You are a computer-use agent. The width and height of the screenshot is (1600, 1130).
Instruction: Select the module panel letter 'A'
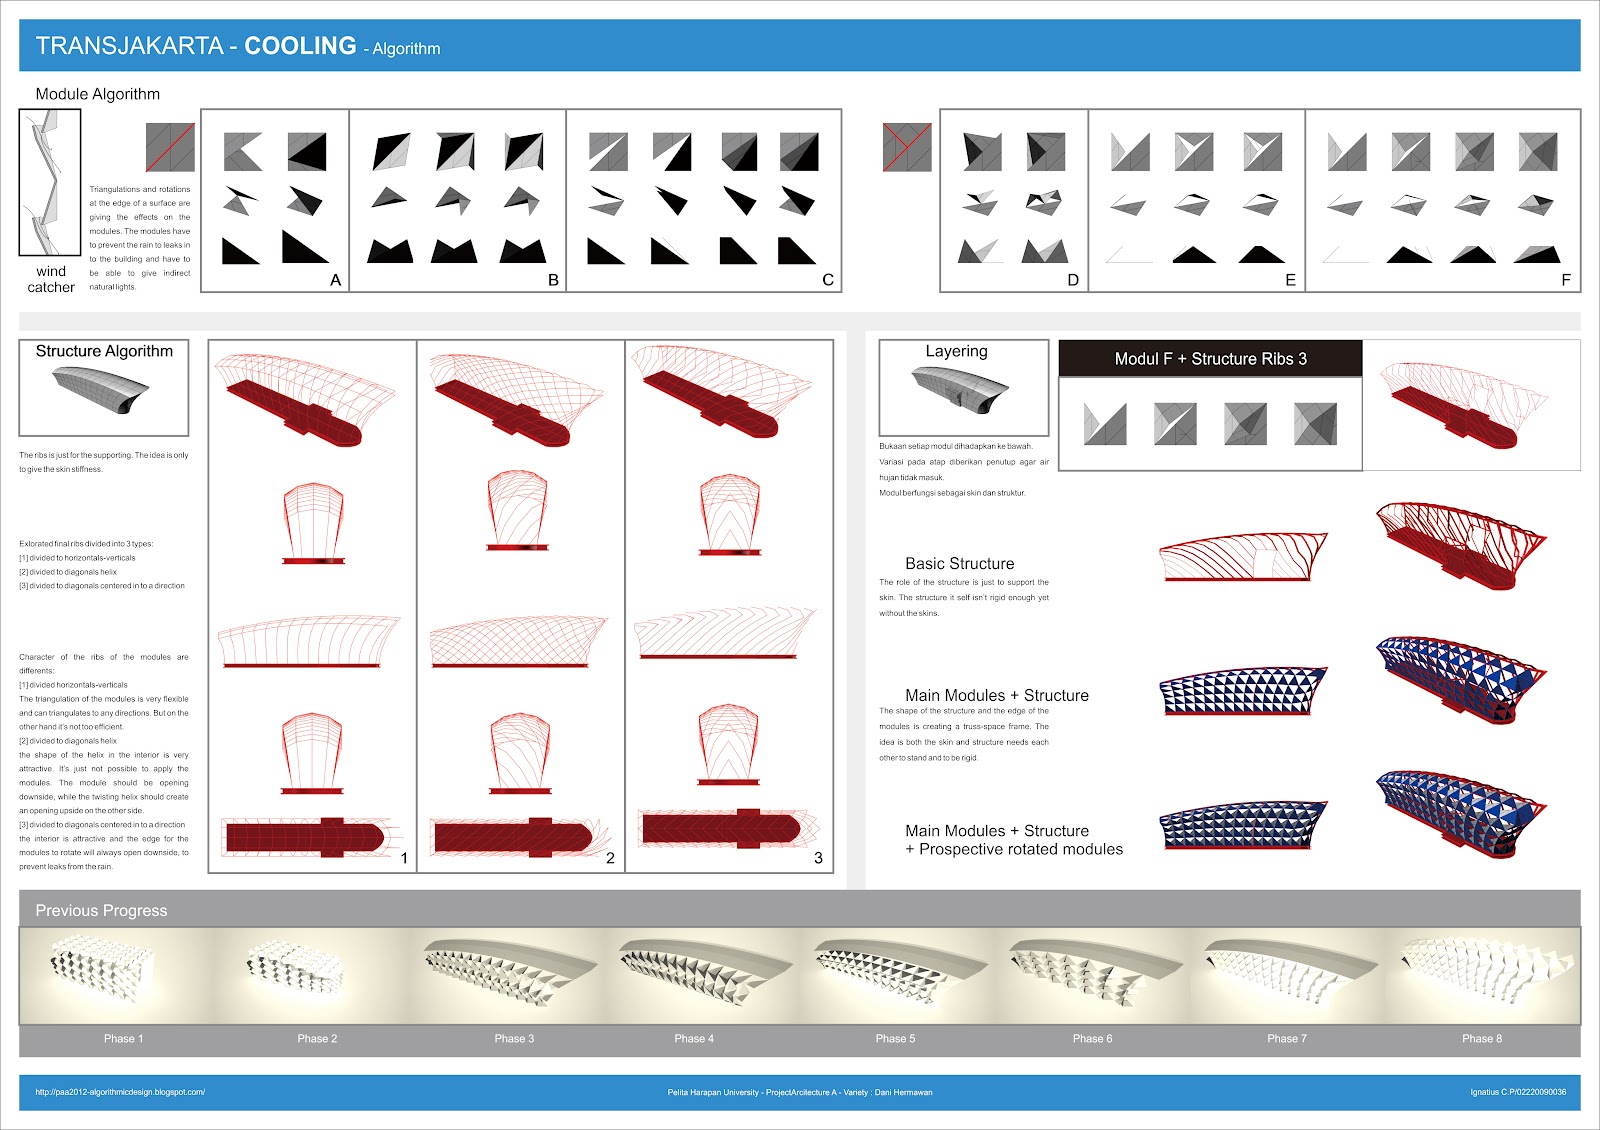(335, 280)
